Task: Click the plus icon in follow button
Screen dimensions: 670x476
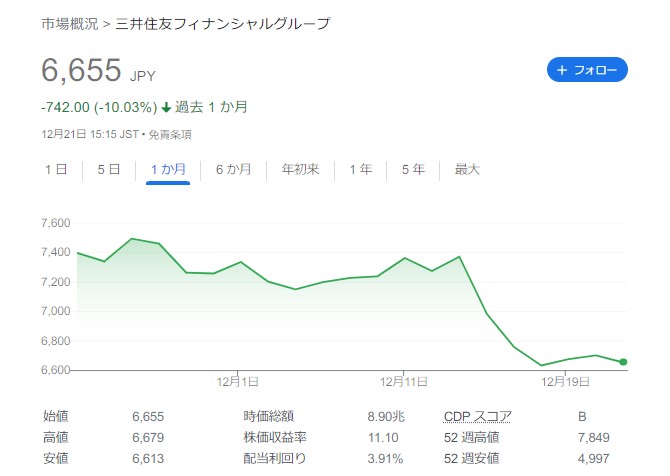Action: (x=562, y=70)
